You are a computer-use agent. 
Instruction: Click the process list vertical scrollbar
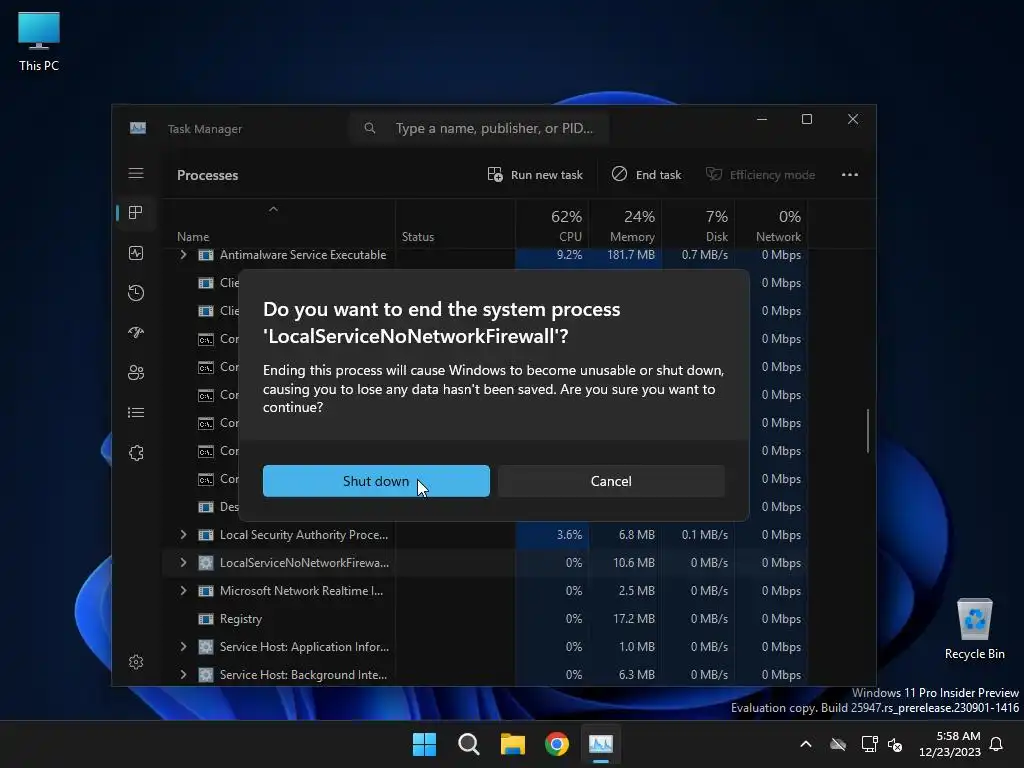pyautogui.click(x=868, y=431)
